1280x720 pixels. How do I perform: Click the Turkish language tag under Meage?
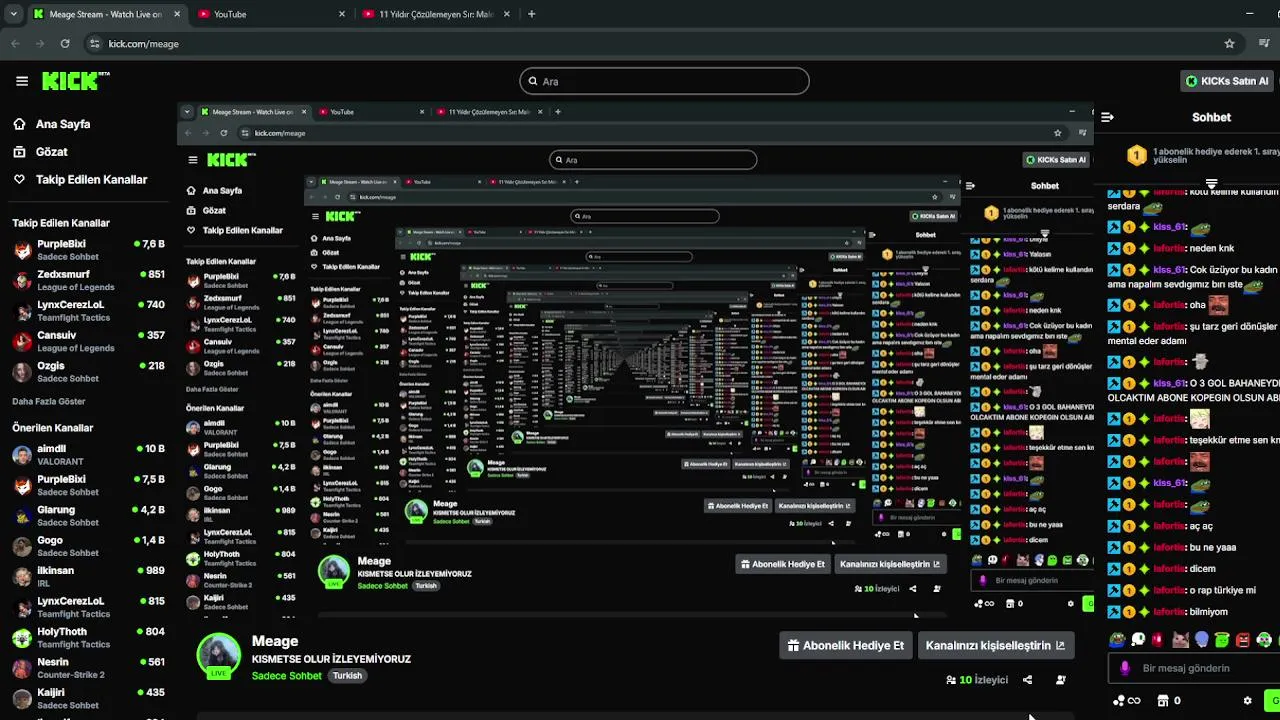pyautogui.click(x=347, y=676)
